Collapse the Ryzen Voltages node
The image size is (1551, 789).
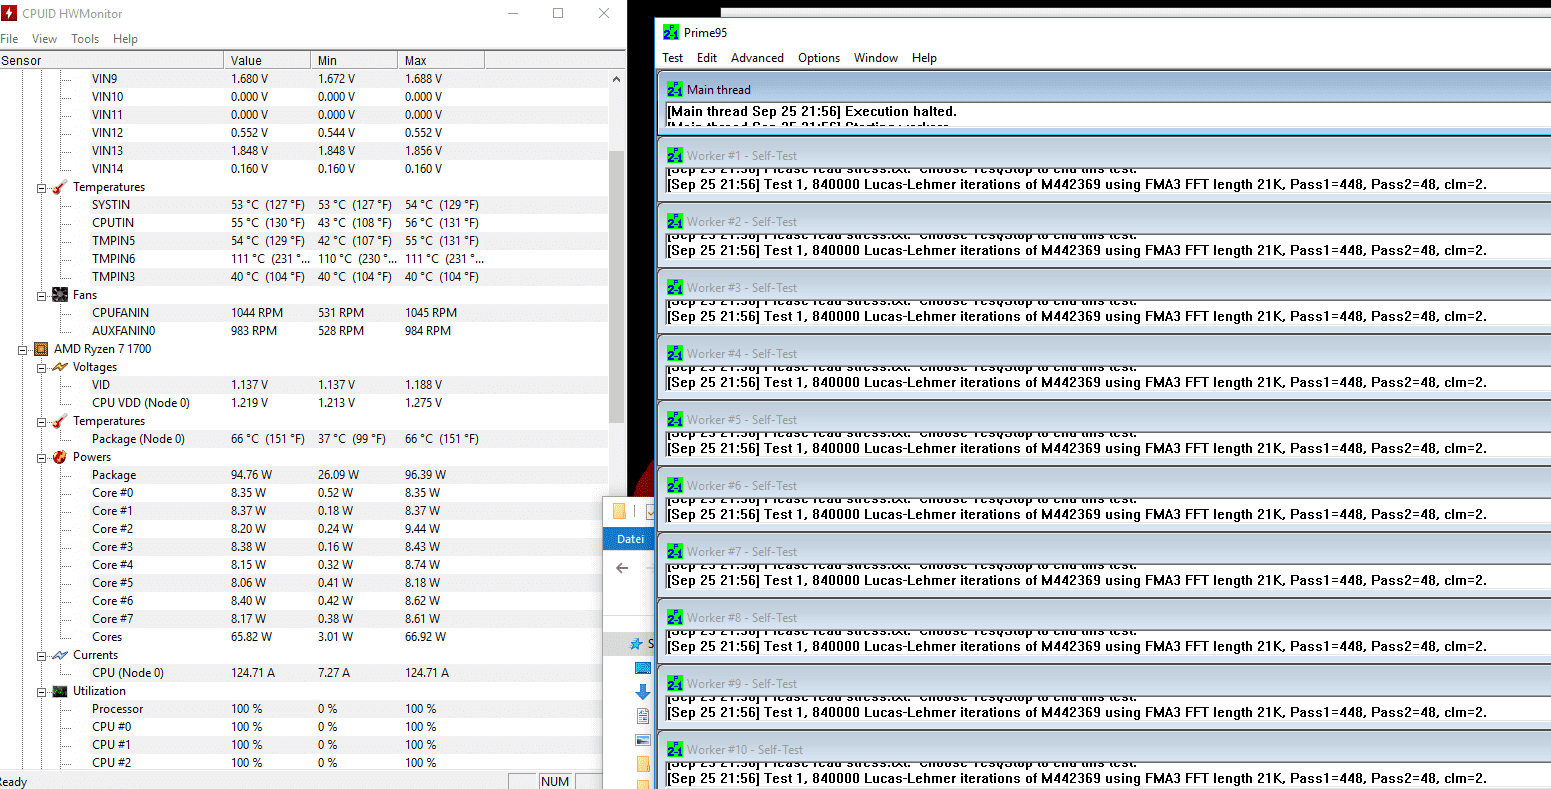pyautogui.click(x=42, y=367)
